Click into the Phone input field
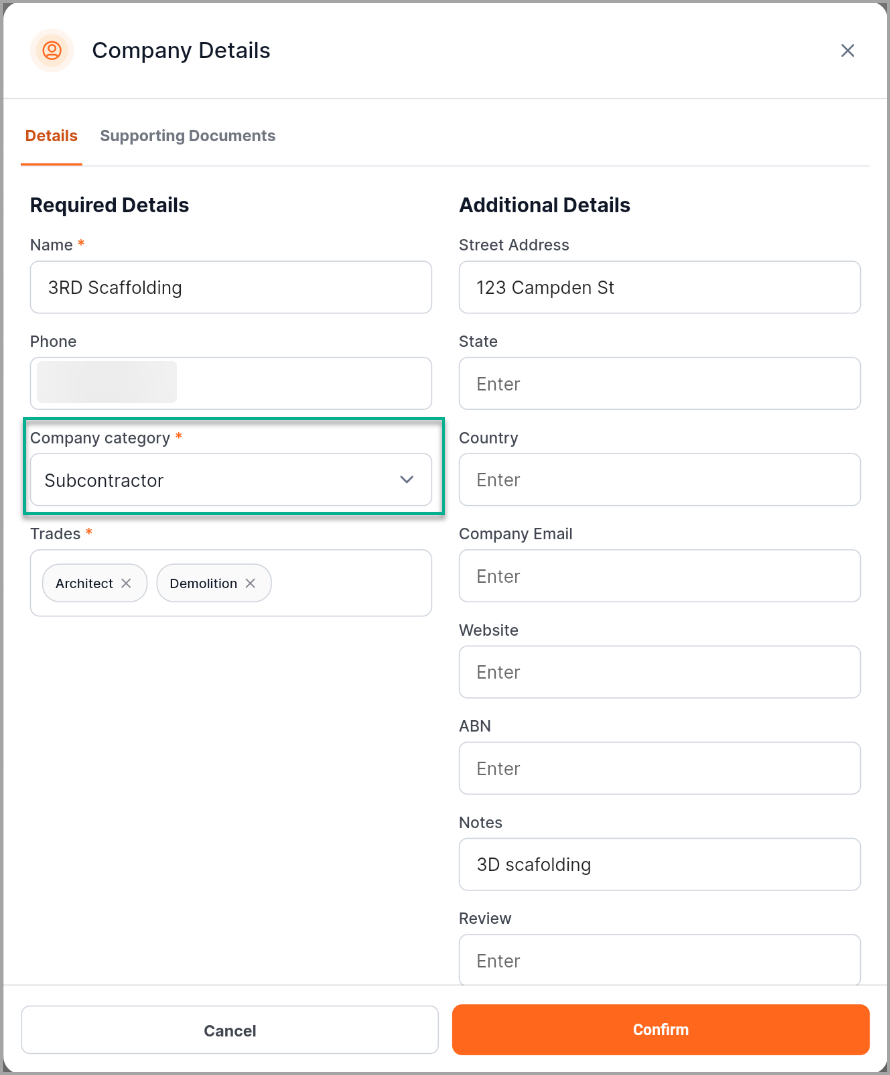 pyautogui.click(x=300, y=383)
